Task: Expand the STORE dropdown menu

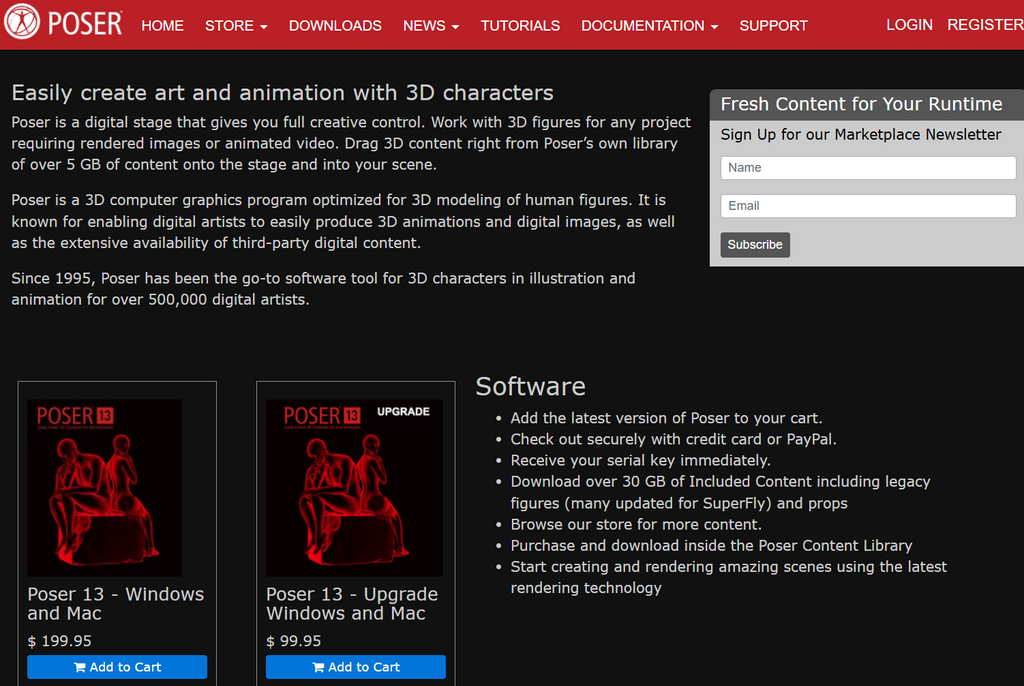Action: click(x=236, y=26)
